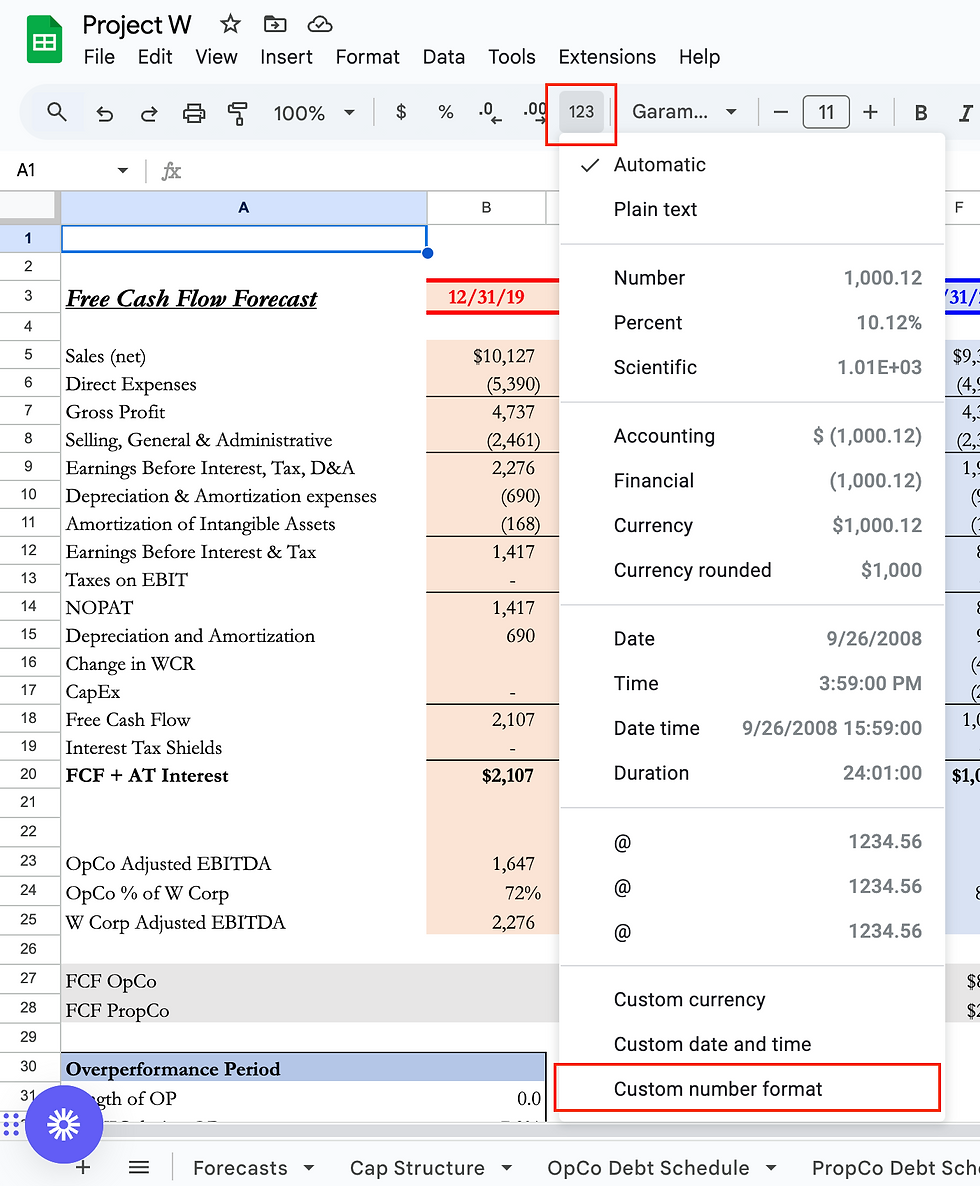Choose Custom number format option

coord(718,1089)
